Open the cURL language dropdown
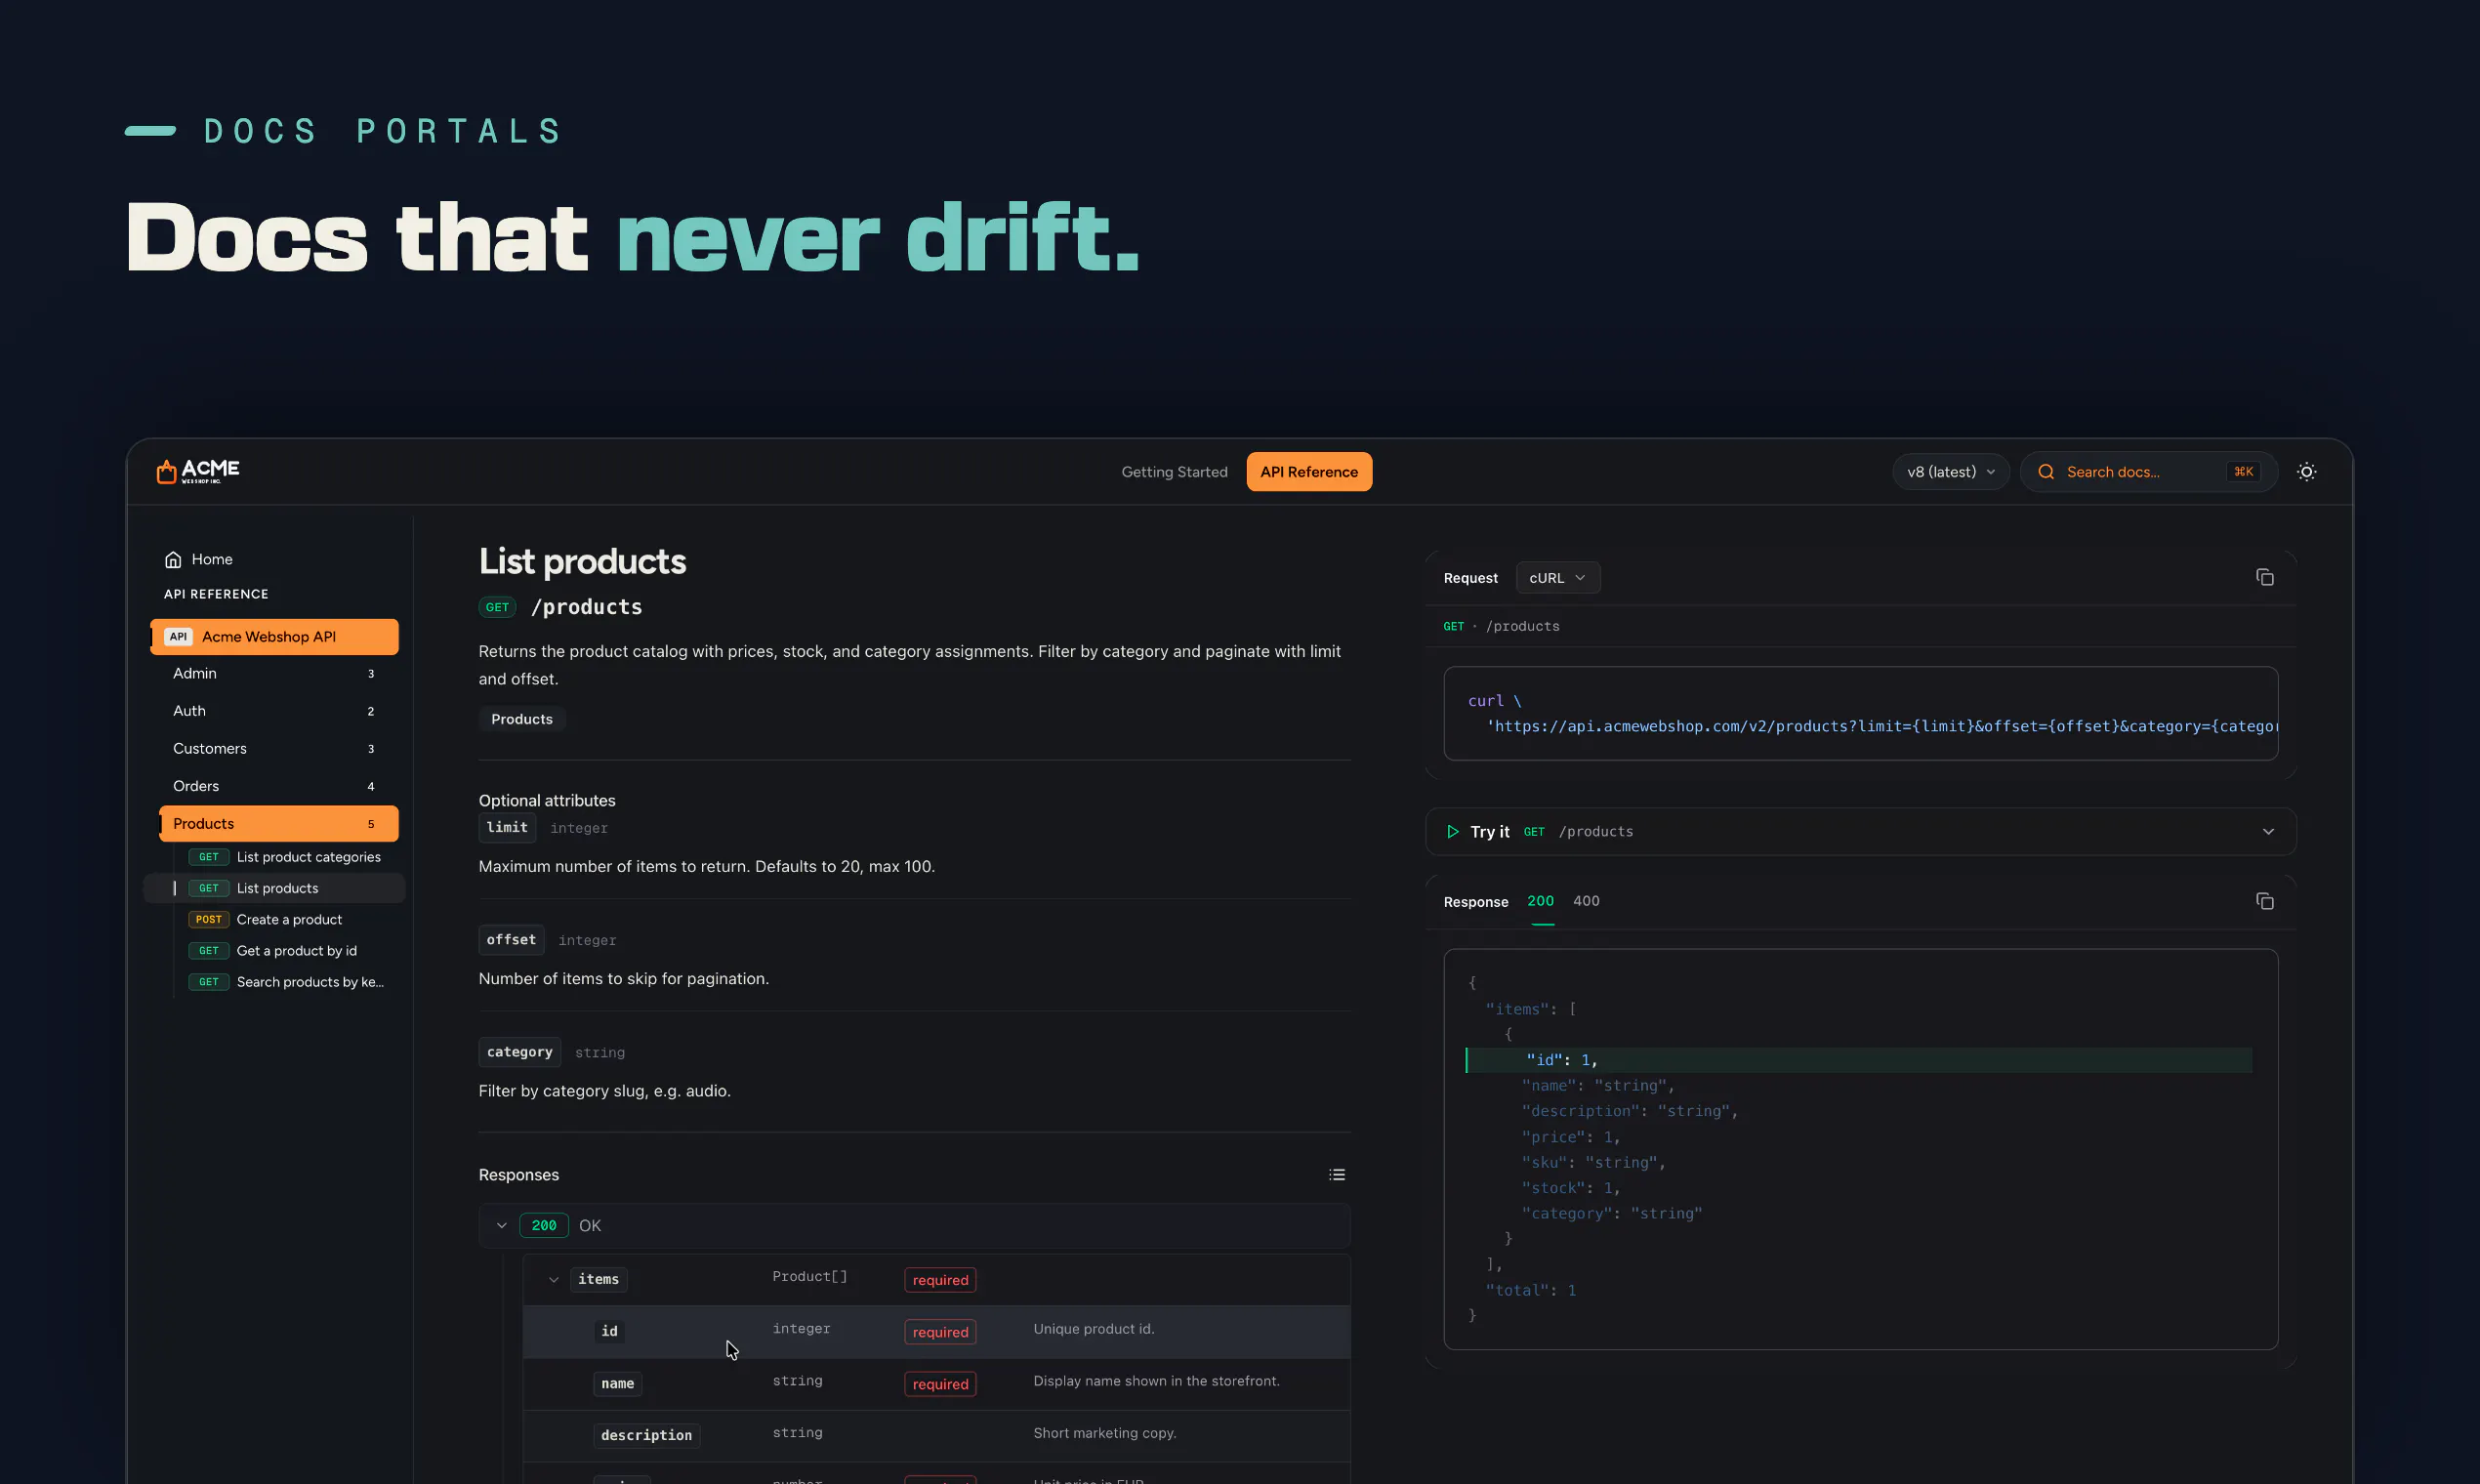 1557,578
